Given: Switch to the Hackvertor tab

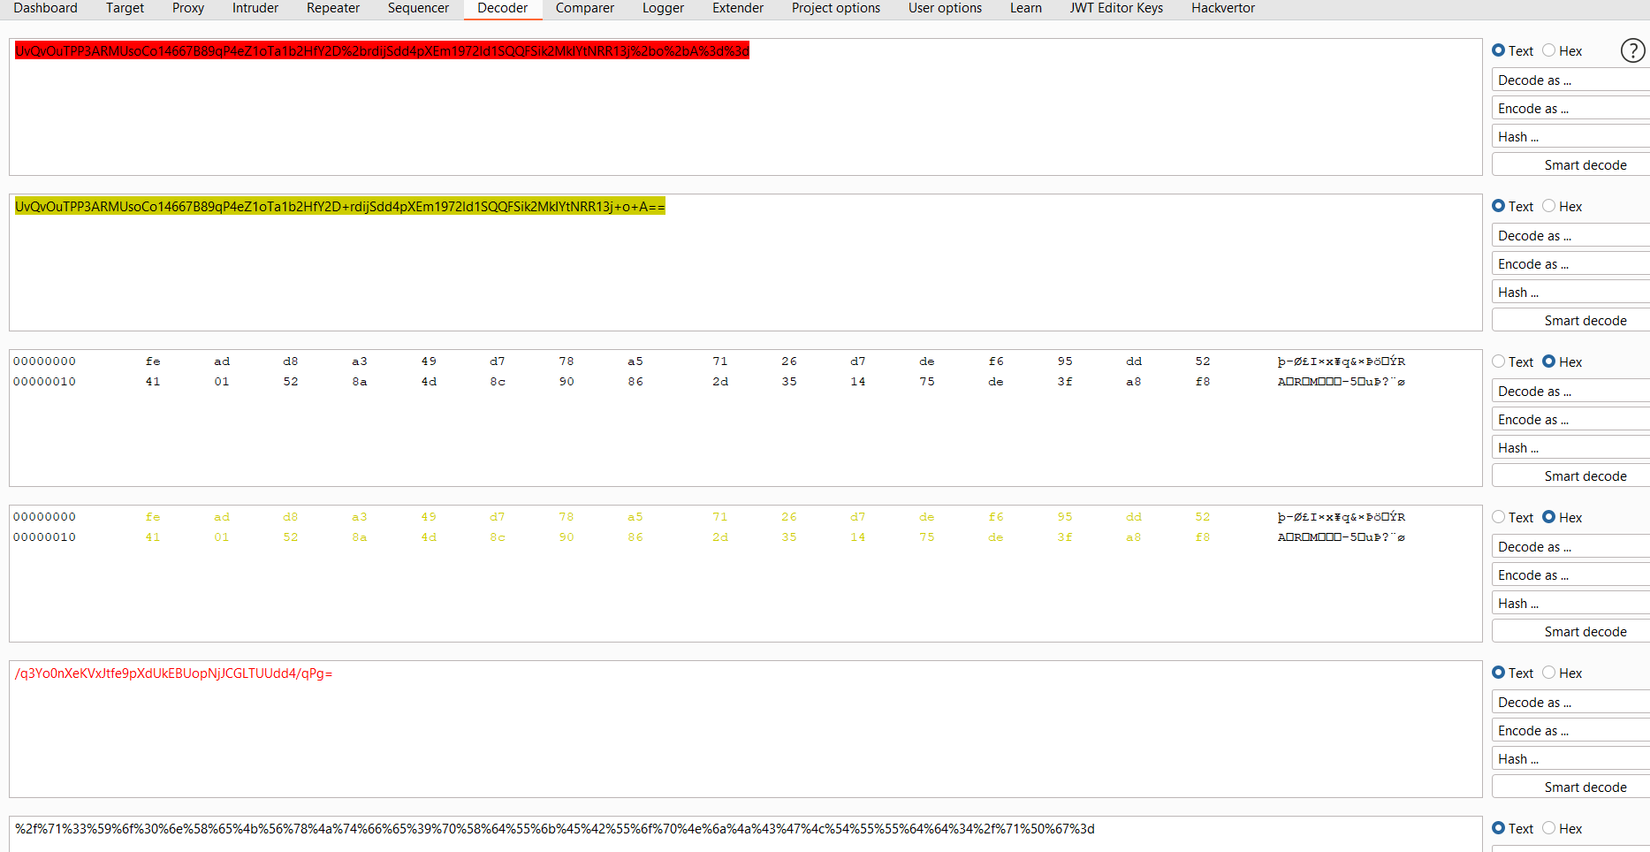Looking at the screenshot, I should (x=1222, y=8).
